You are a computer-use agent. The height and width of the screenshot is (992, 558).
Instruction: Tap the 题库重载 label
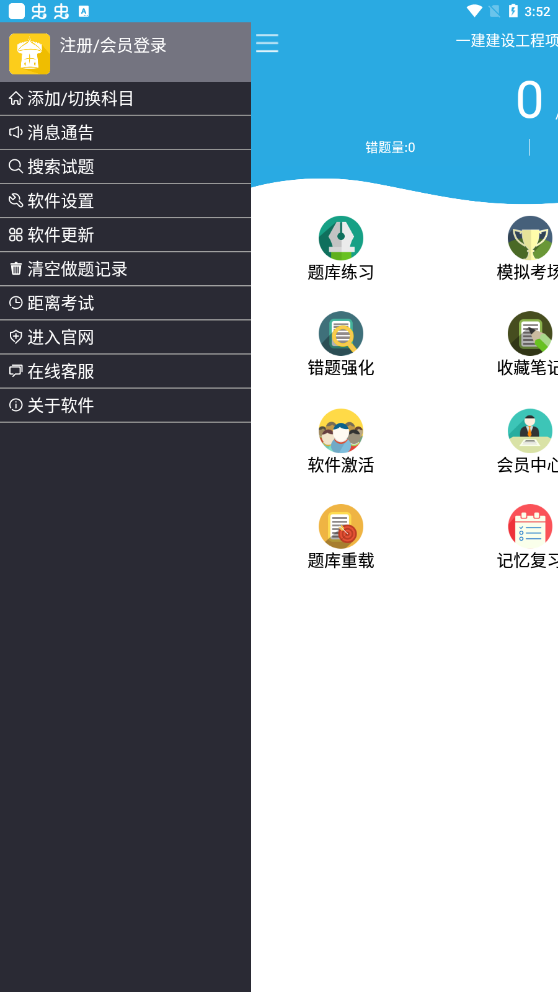[341, 561]
